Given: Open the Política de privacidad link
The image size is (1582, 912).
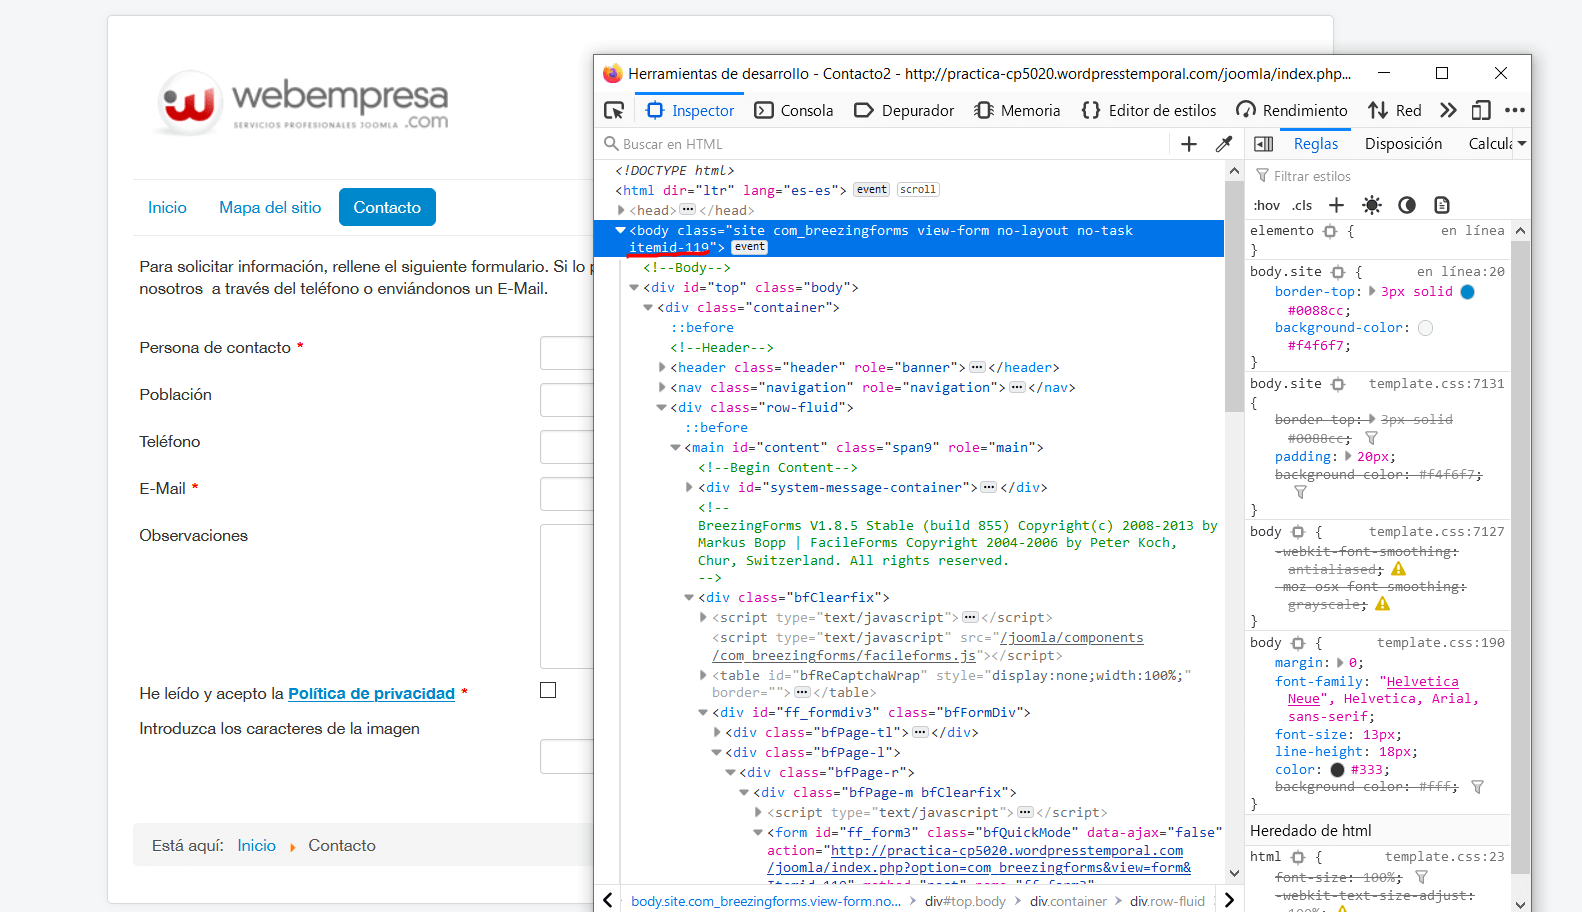Looking at the screenshot, I should tap(371, 694).
